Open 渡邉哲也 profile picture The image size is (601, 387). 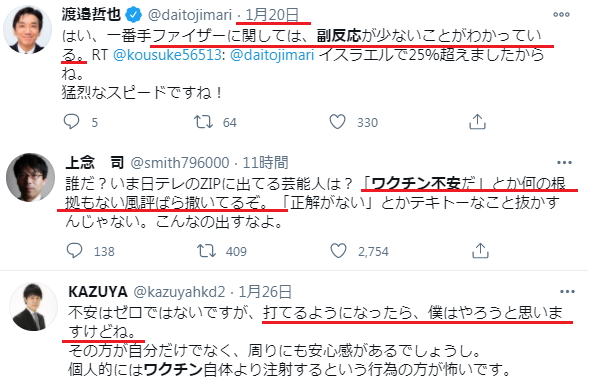(x=28, y=30)
